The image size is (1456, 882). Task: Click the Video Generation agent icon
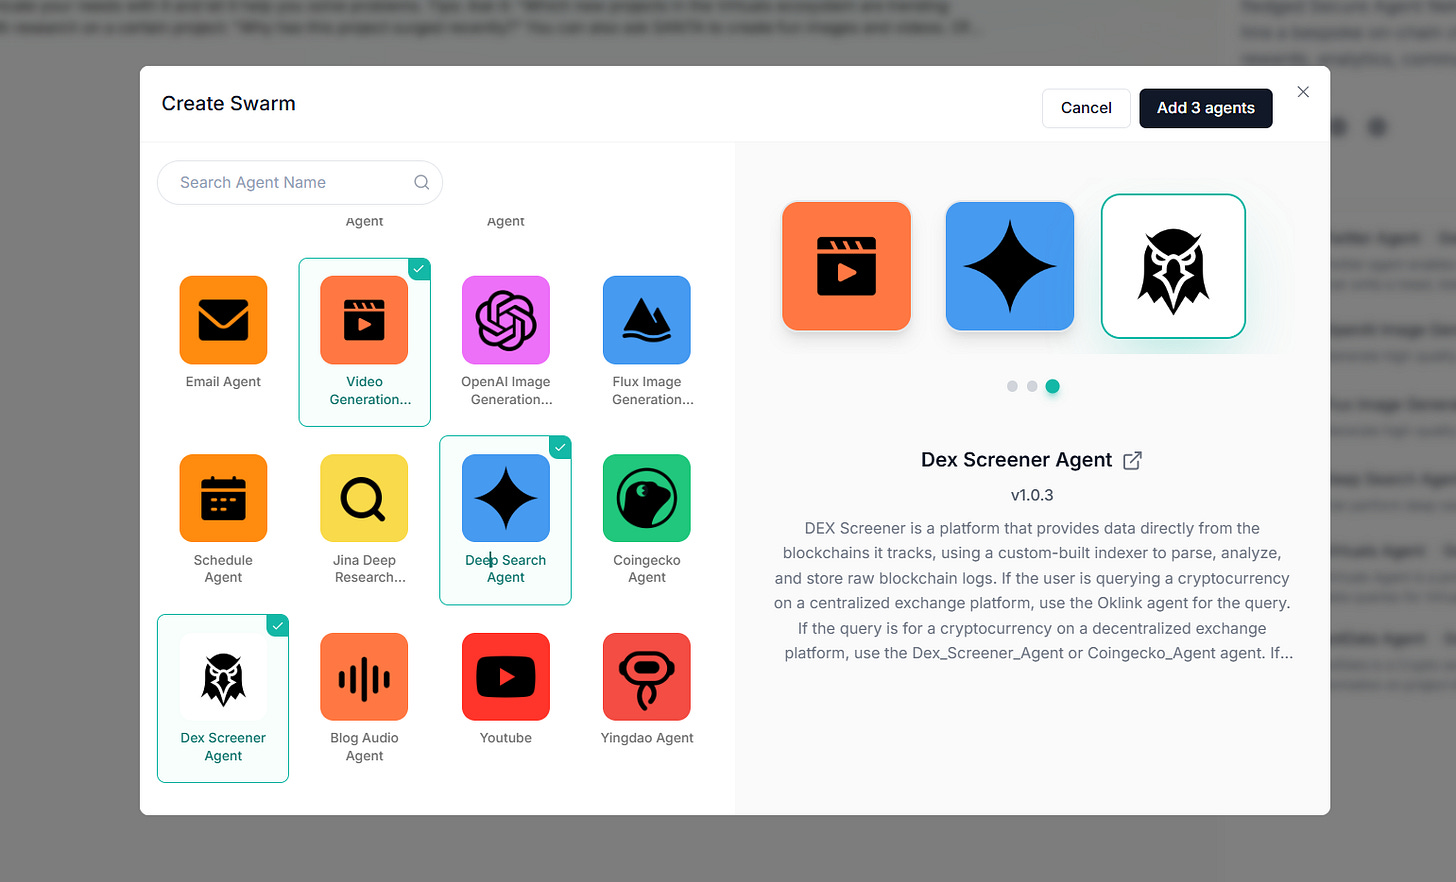point(364,320)
